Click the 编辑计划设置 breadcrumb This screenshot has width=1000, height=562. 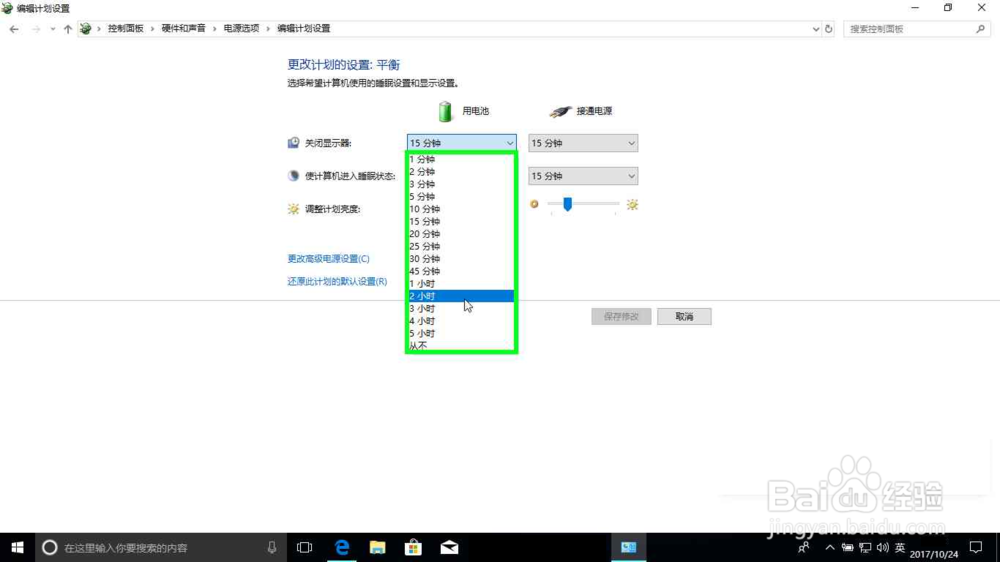click(304, 29)
